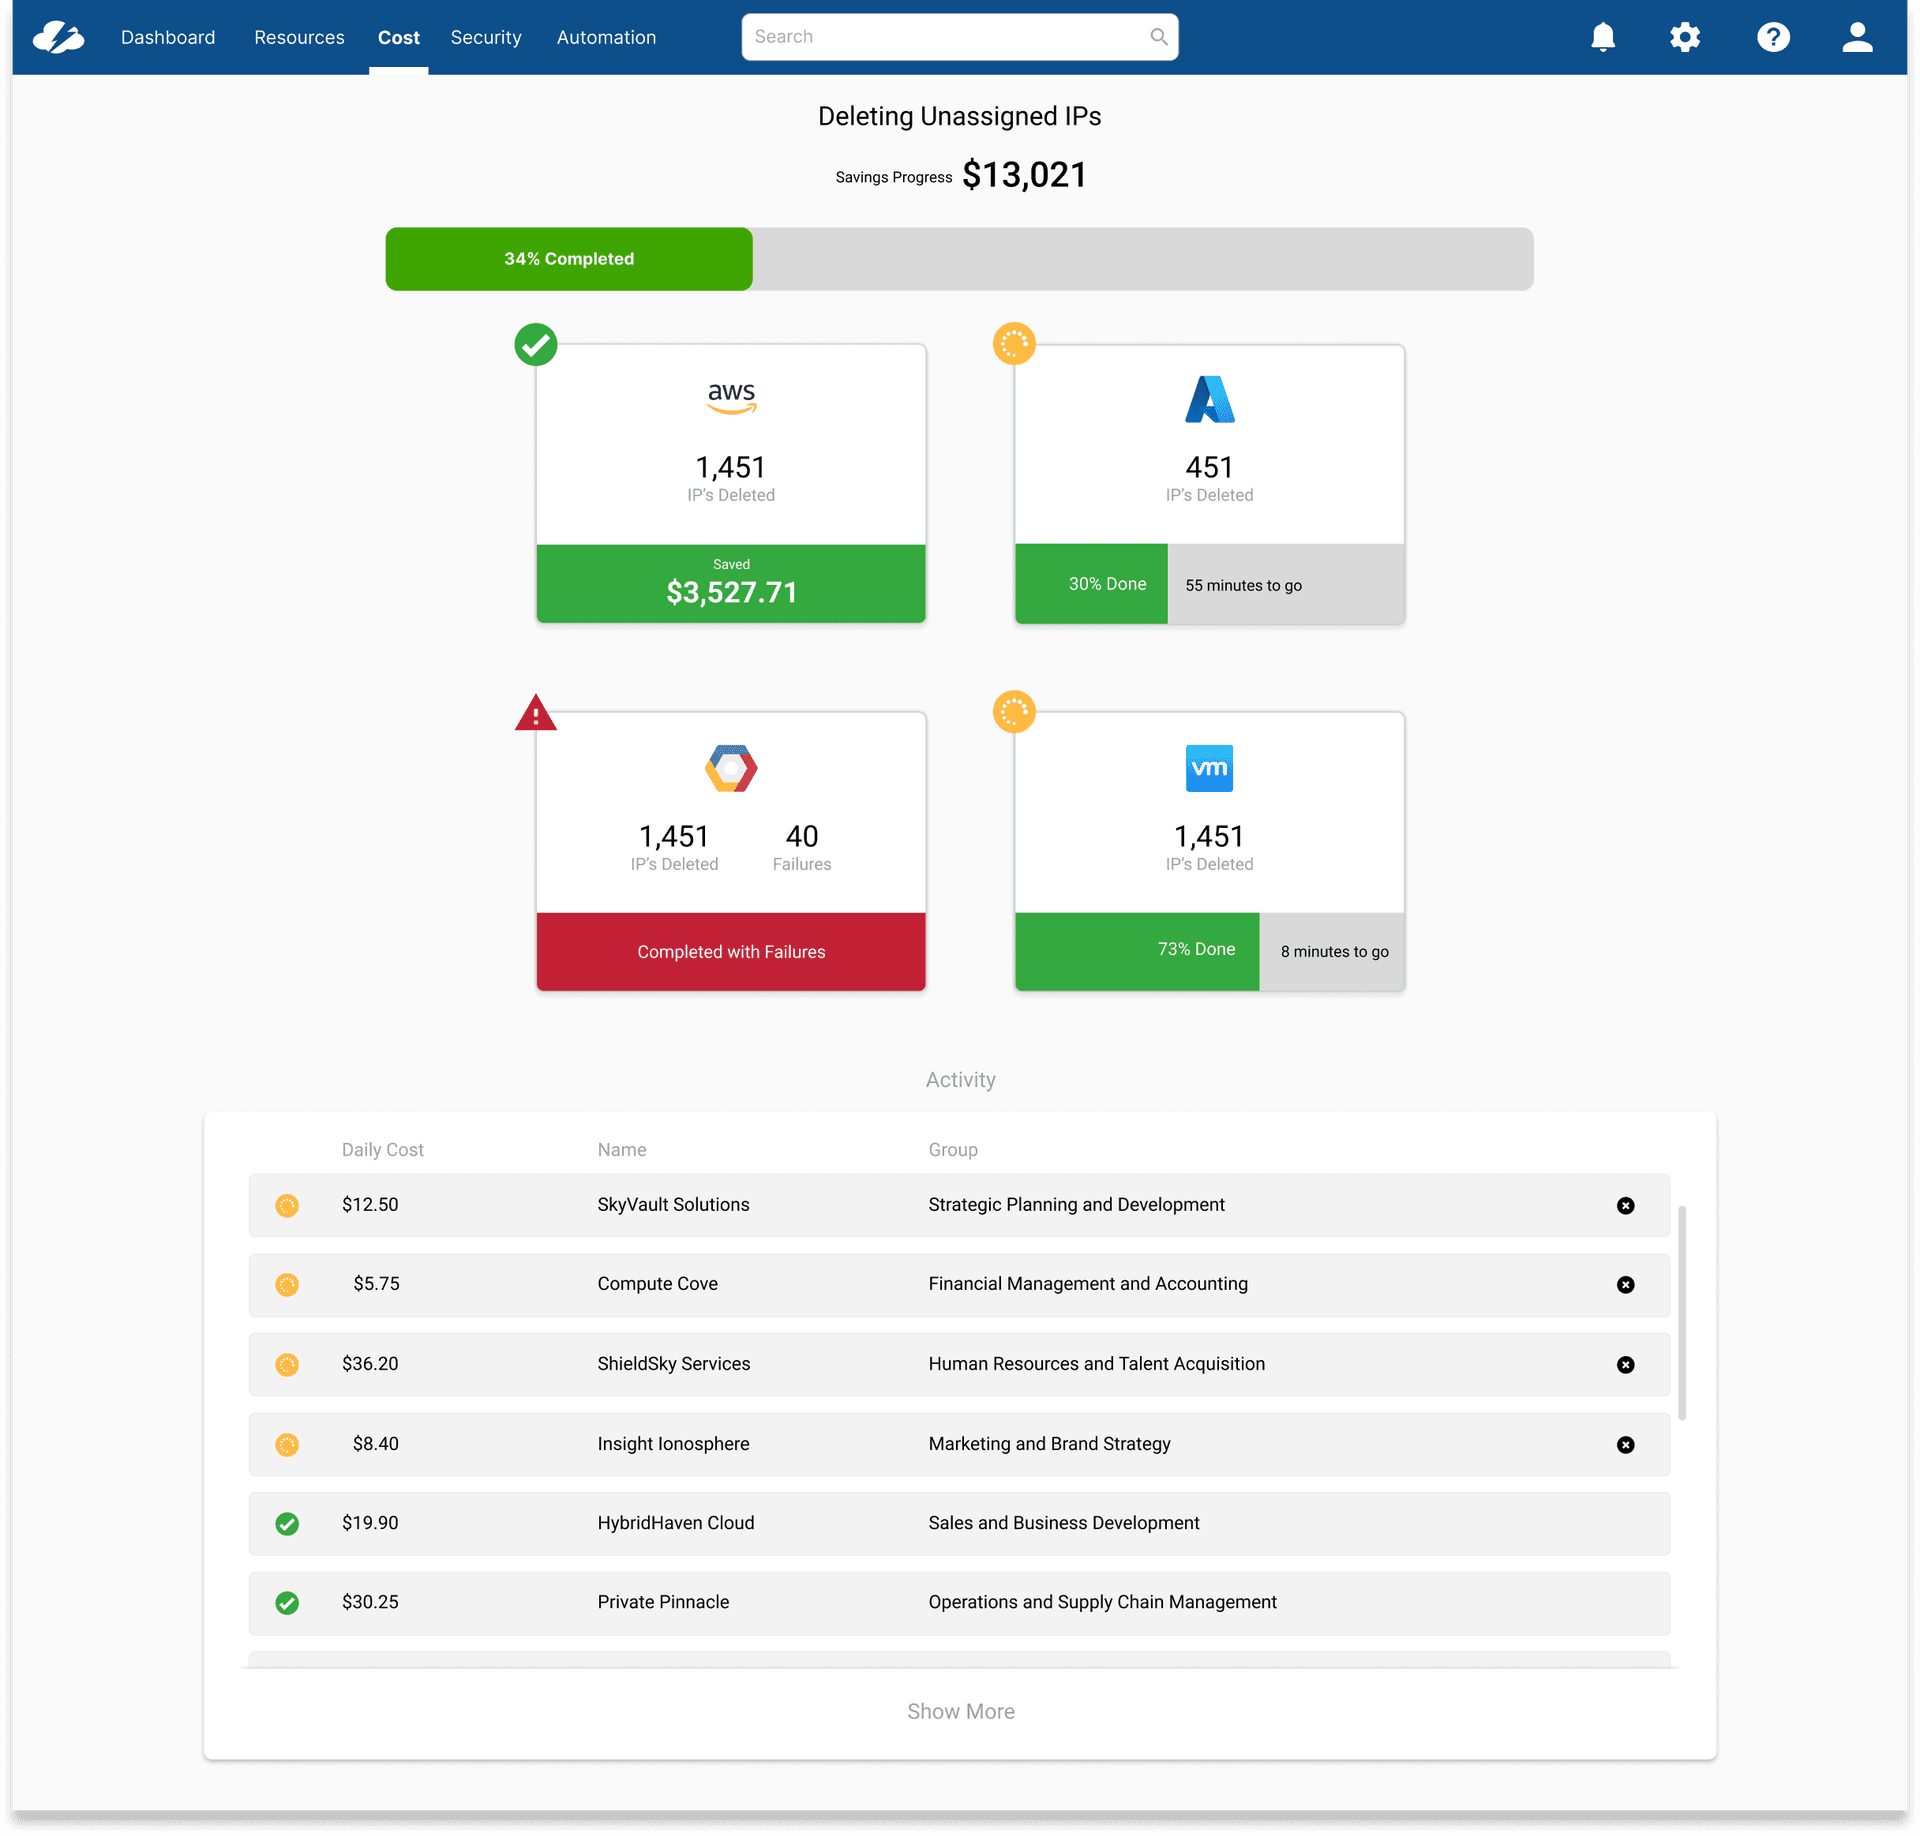Click the cloud platform logo in the top-left
Viewport: 1920px width, 1836px height.
[59, 37]
